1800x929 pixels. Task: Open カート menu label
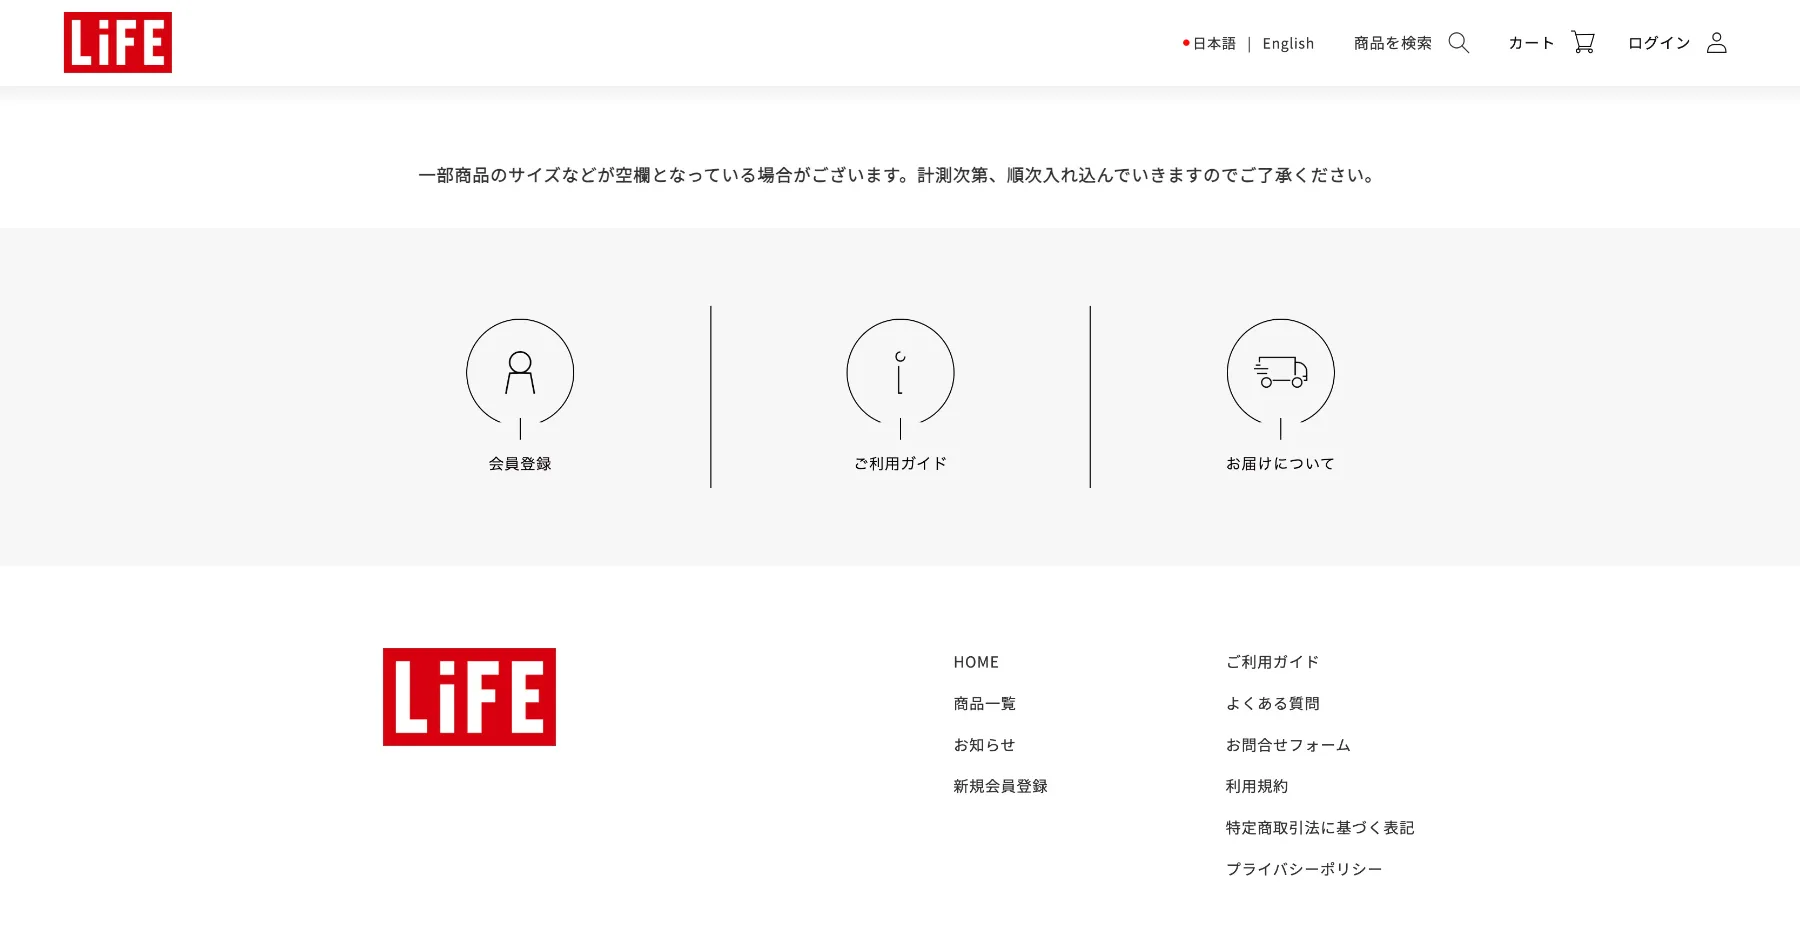pyautogui.click(x=1531, y=43)
